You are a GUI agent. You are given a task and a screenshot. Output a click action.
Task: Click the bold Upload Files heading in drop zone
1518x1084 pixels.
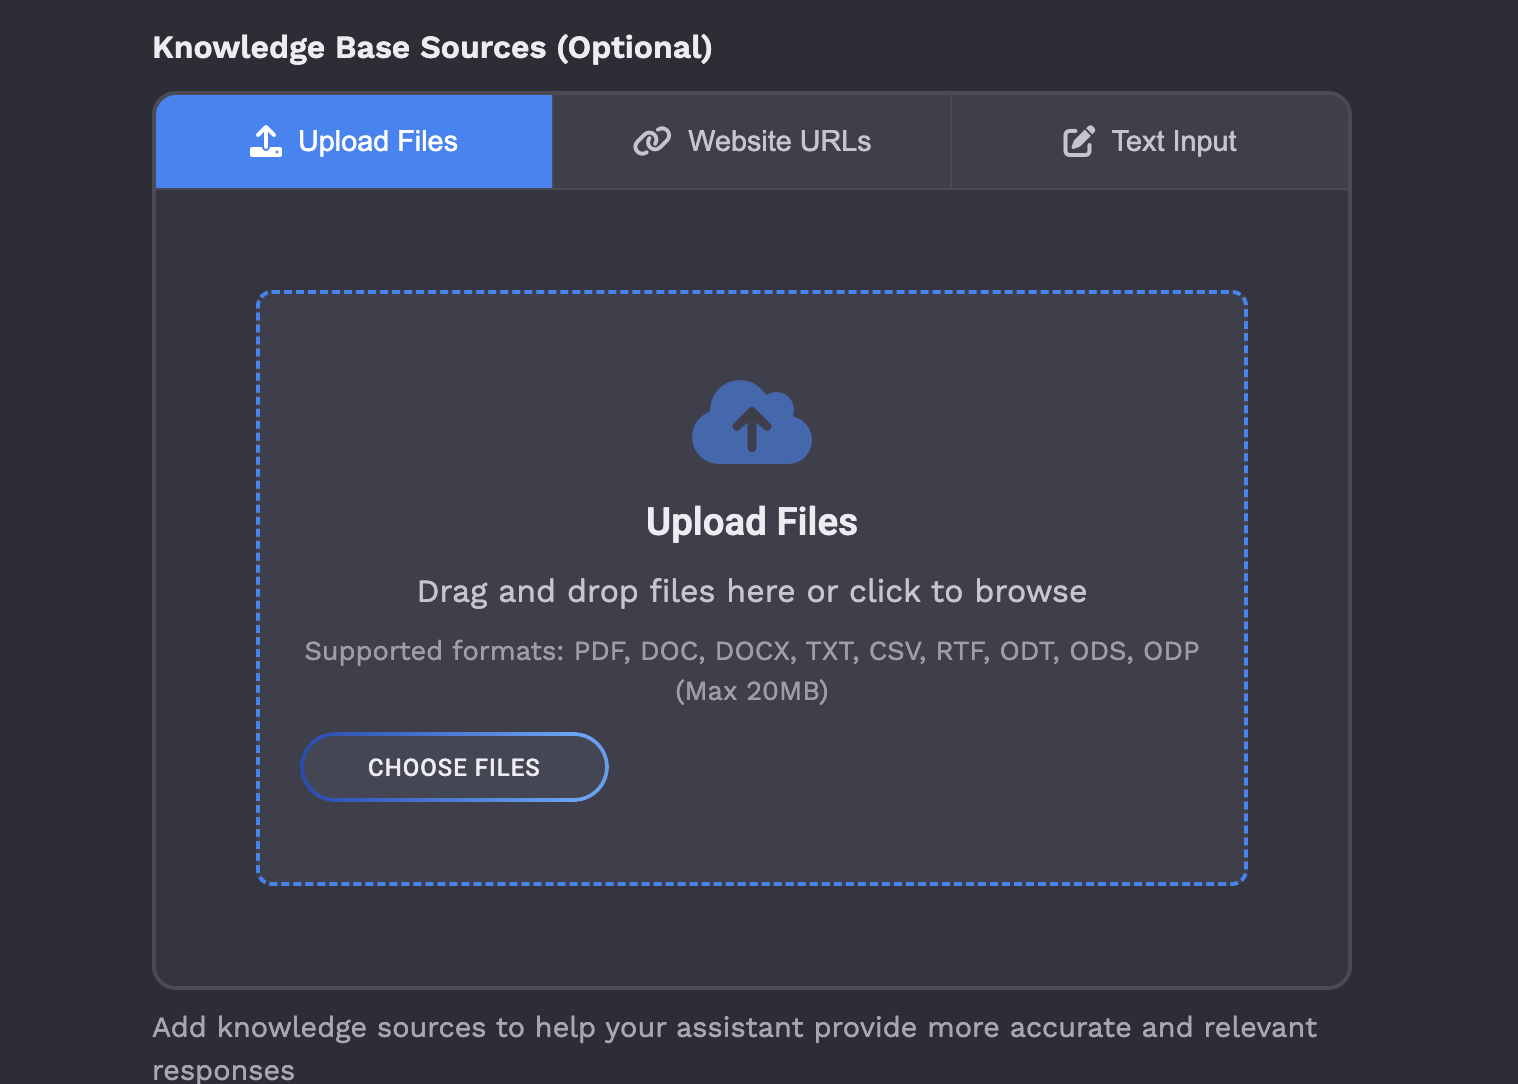tap(752, 522)
